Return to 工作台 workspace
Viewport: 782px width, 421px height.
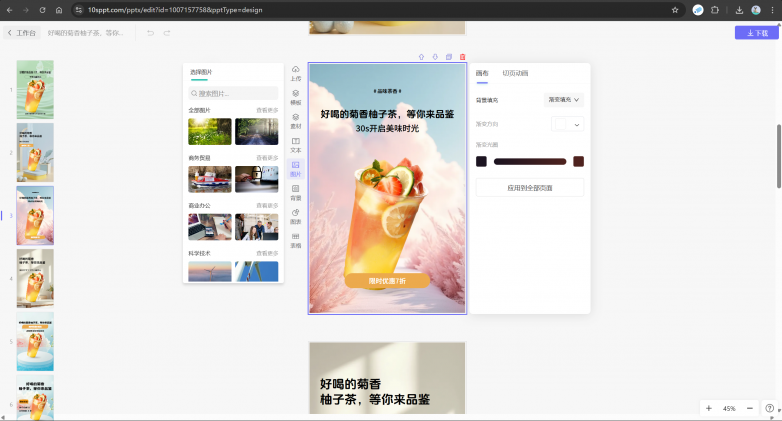tap(22, 33)
